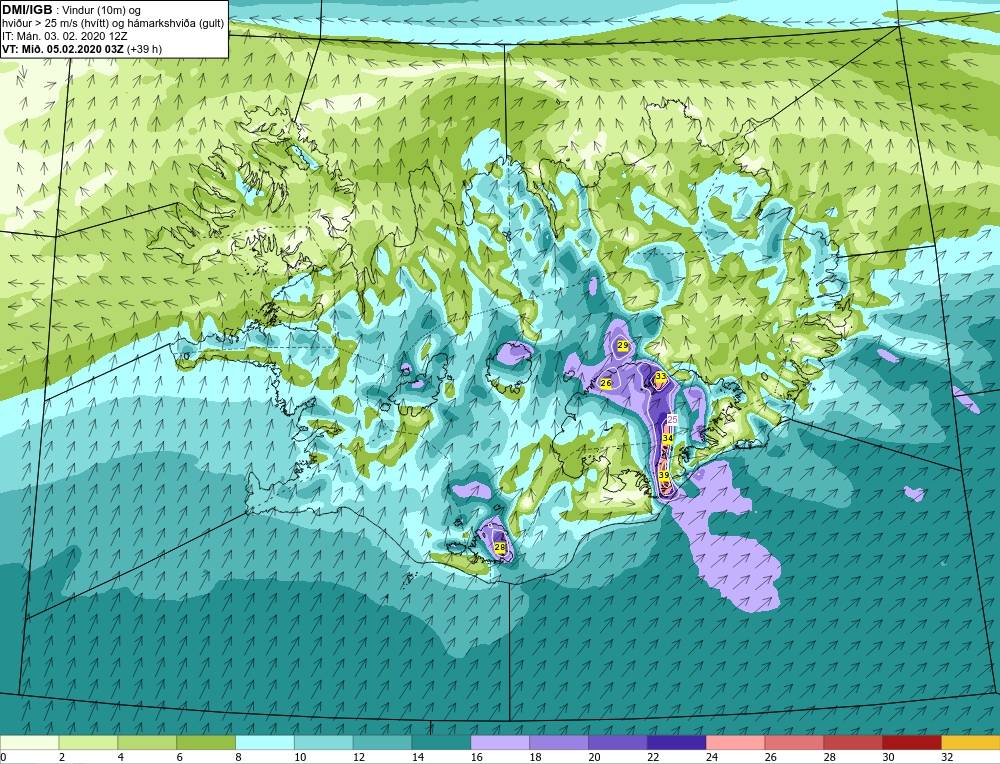The width and height of the screenshot is (1000, 764).
Task: Select the 28–30 m/s red swatch
Action: click(853, 742)
